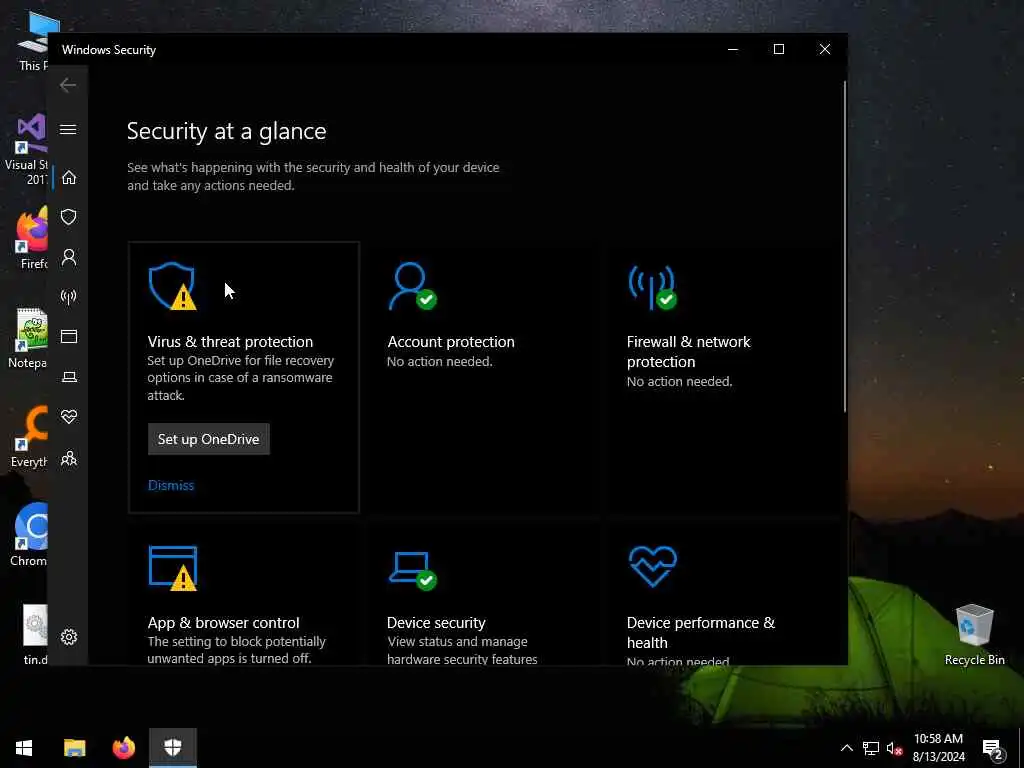This screenshot has width=1024, height=768.
Task: Open App & browser control heading
Action: pos(223,622)
